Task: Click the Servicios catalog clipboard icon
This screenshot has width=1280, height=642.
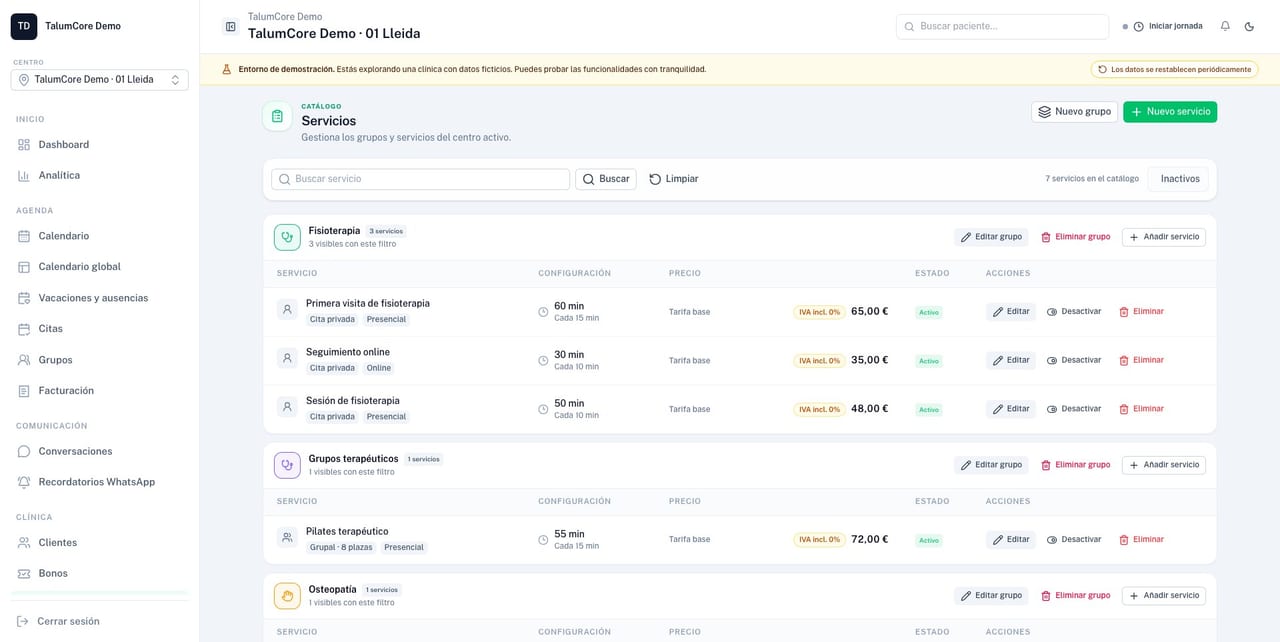Action: click(277, 116)
